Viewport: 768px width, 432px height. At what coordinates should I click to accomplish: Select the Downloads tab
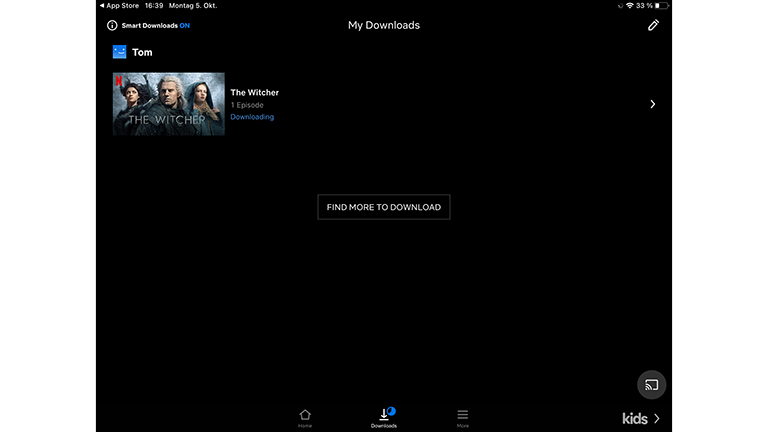tap(384, 418)
